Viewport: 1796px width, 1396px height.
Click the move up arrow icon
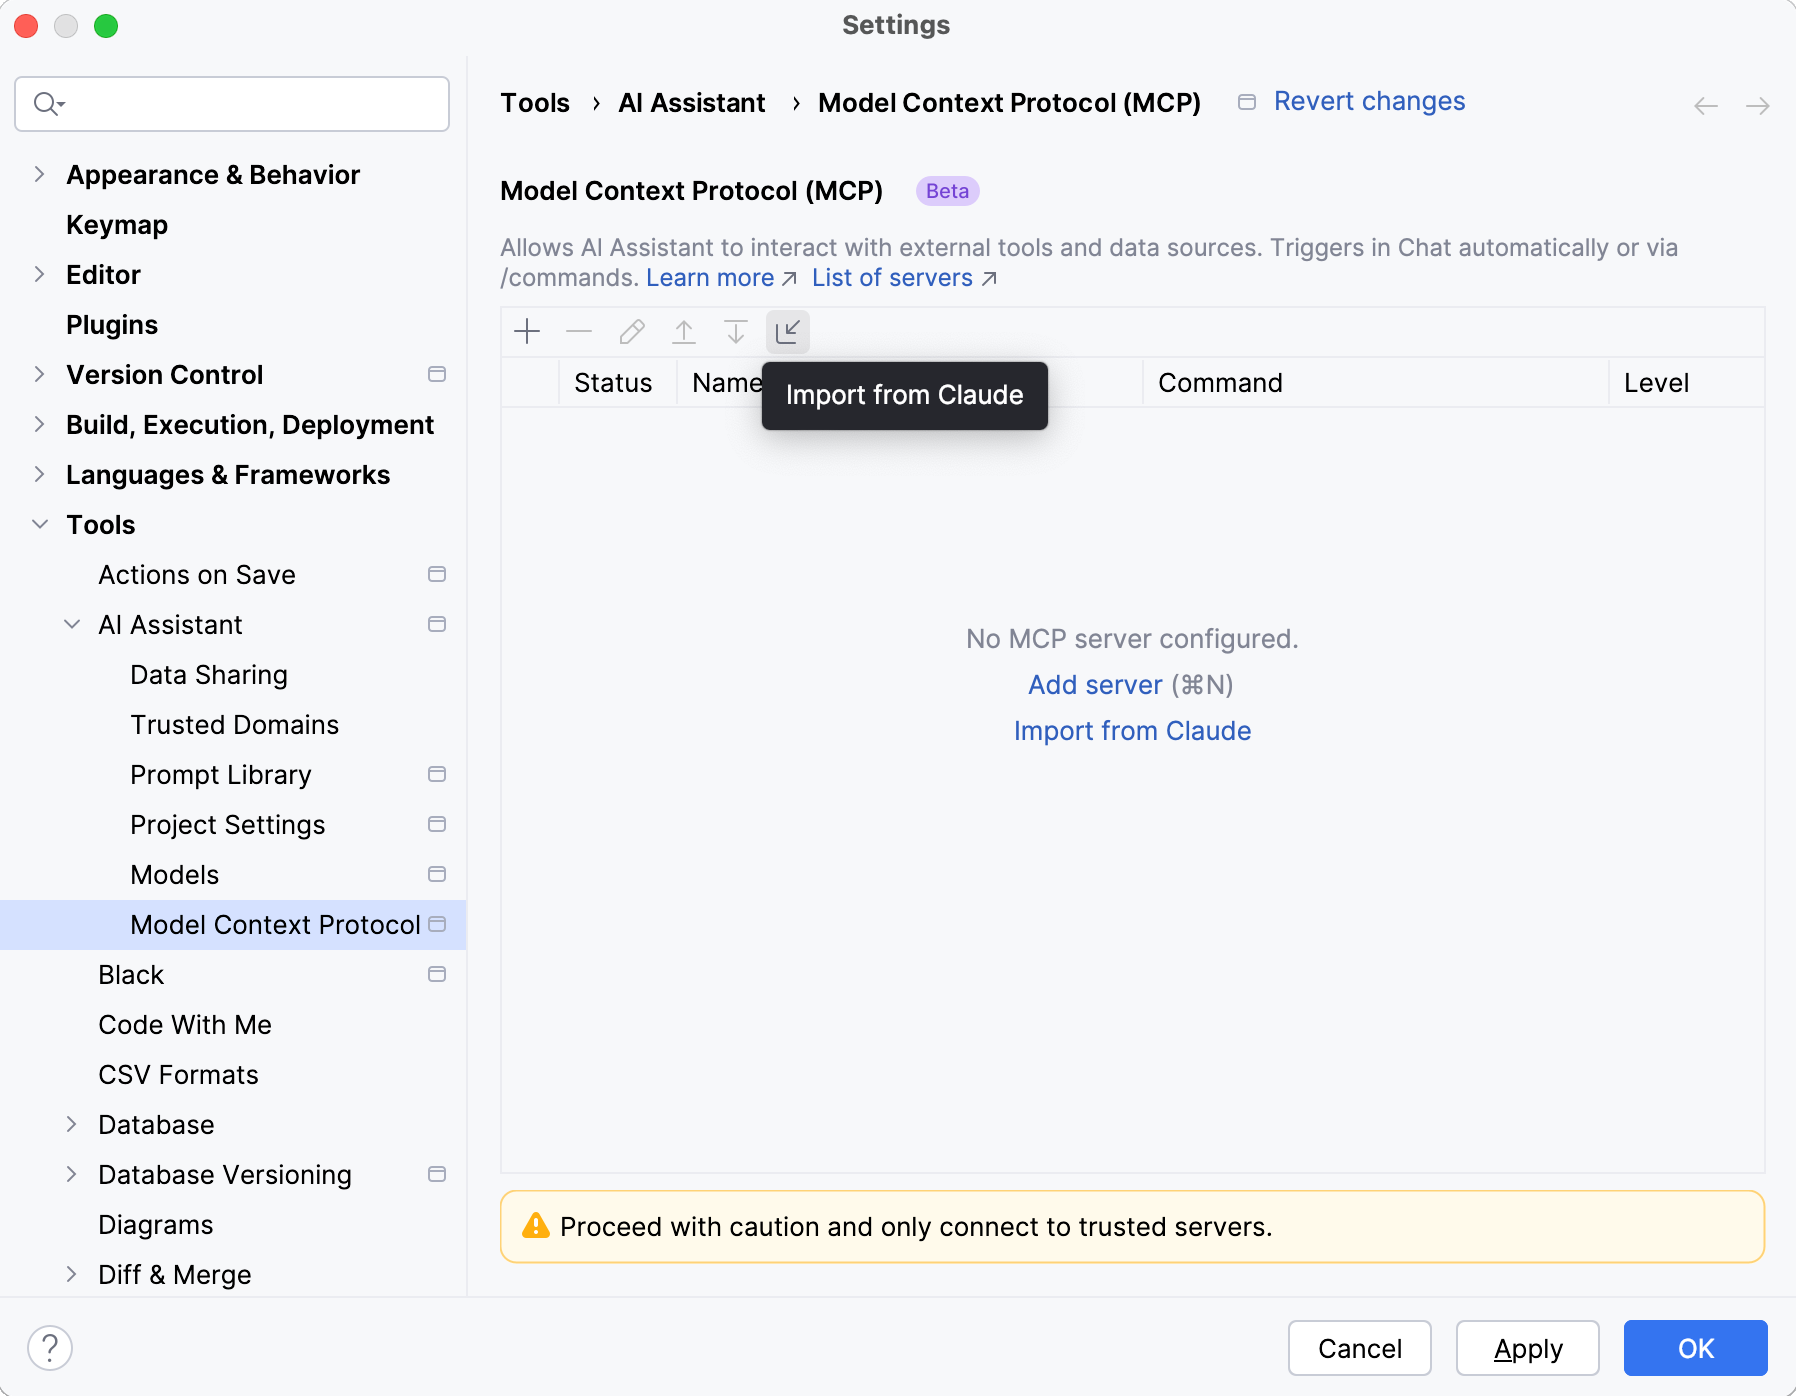[x=684, y=332]
